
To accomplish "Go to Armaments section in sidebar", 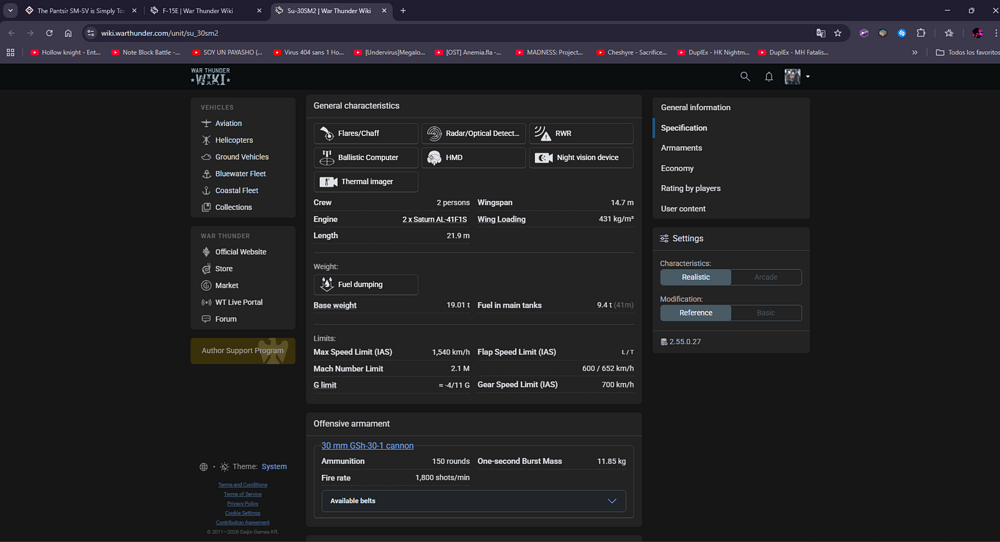I will [x=681, y=148].
